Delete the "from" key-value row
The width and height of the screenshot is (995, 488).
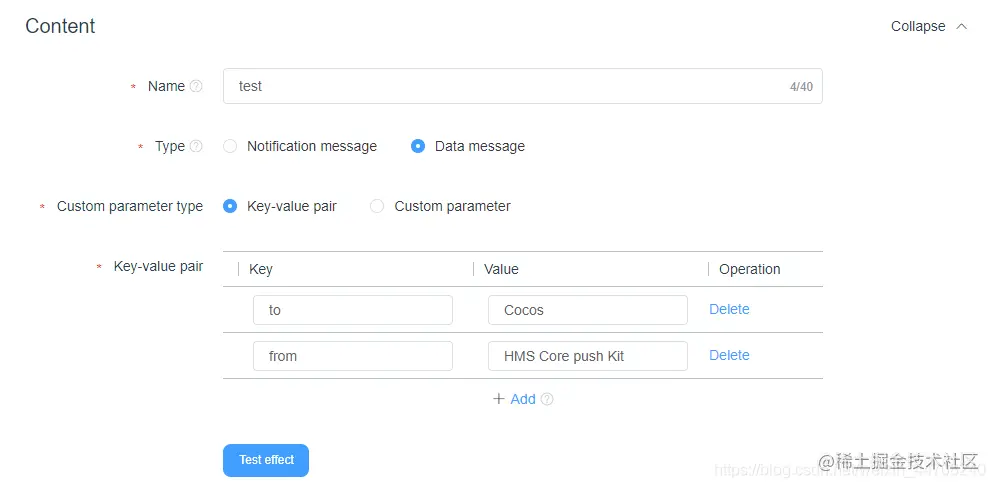coord(729,355)
